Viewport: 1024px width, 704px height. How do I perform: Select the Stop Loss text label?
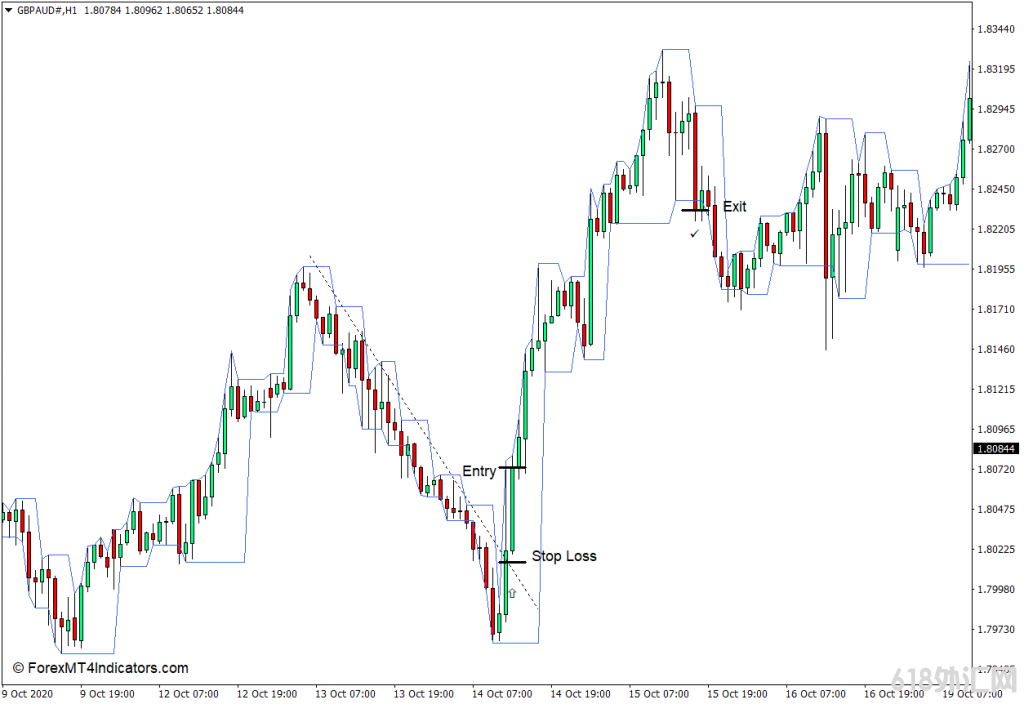pyautogui.click(x=563, y=556)
